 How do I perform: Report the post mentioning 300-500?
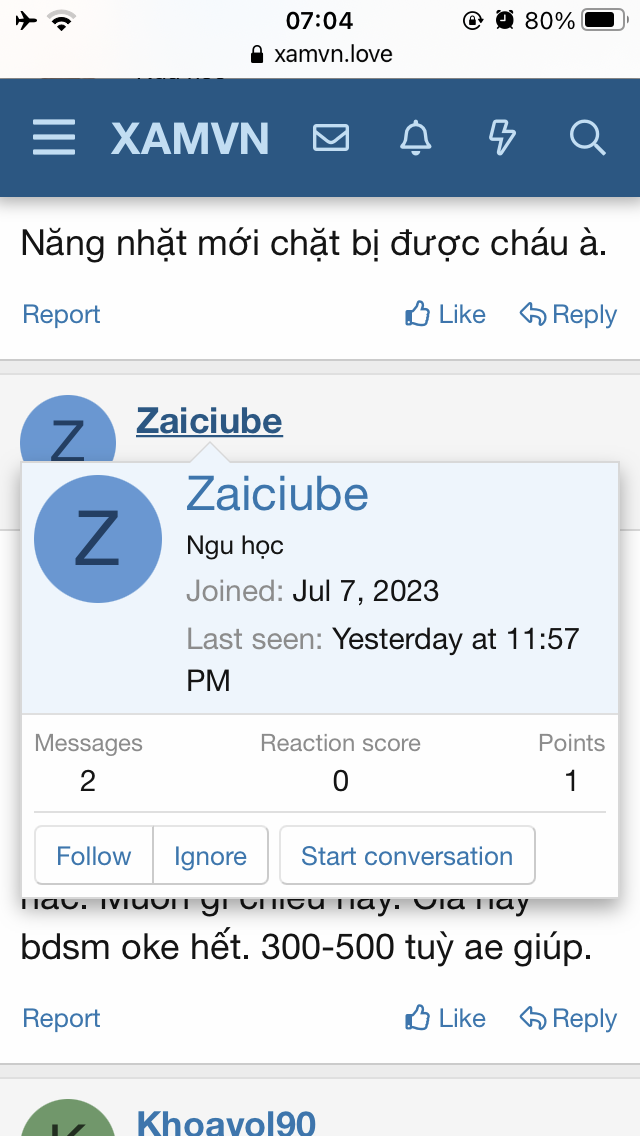point(61,1019)
